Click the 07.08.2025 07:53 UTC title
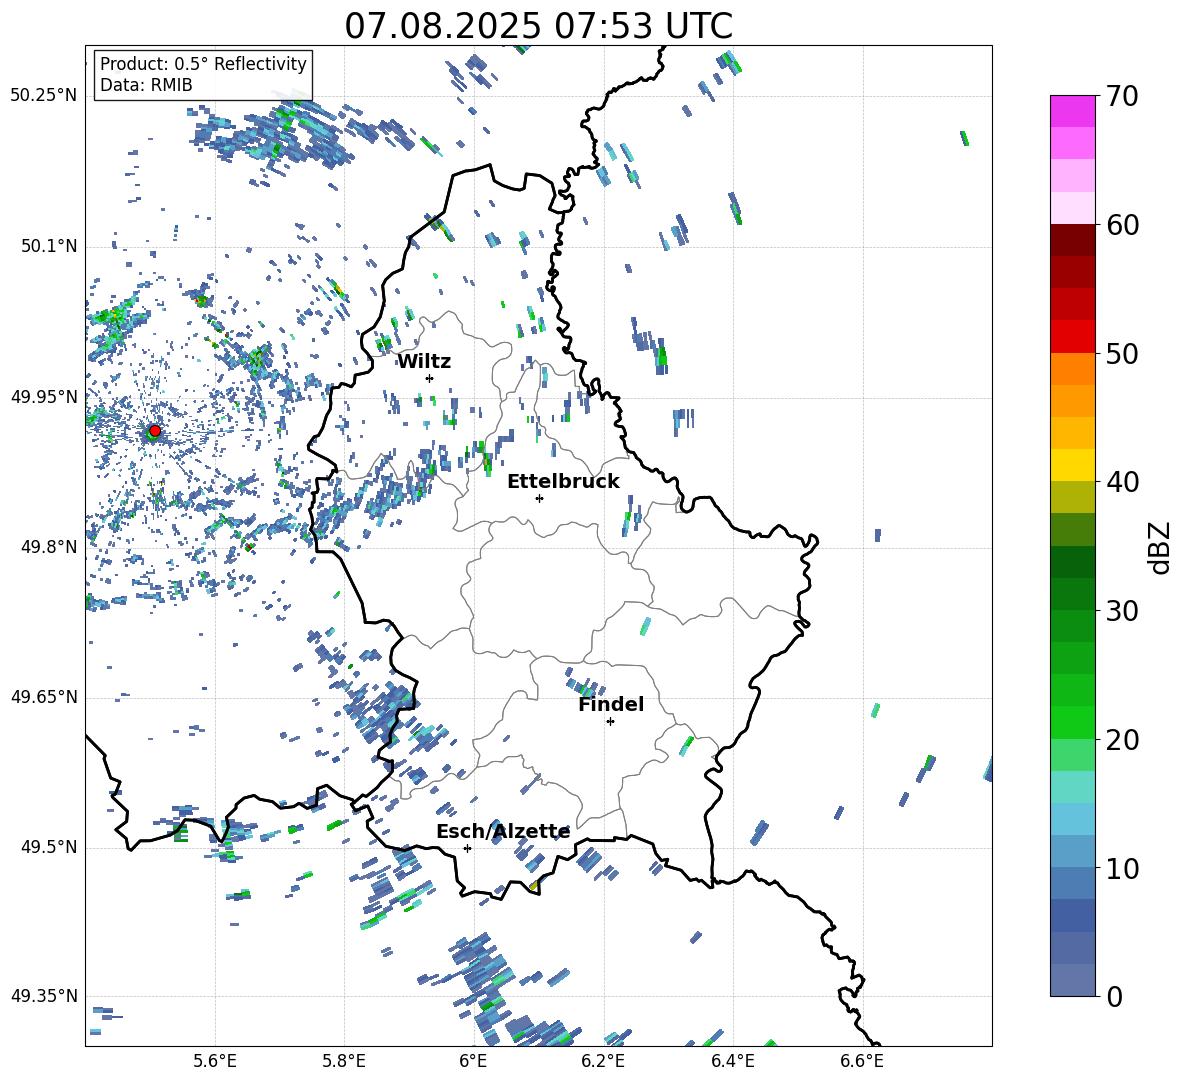 point(538,26)
